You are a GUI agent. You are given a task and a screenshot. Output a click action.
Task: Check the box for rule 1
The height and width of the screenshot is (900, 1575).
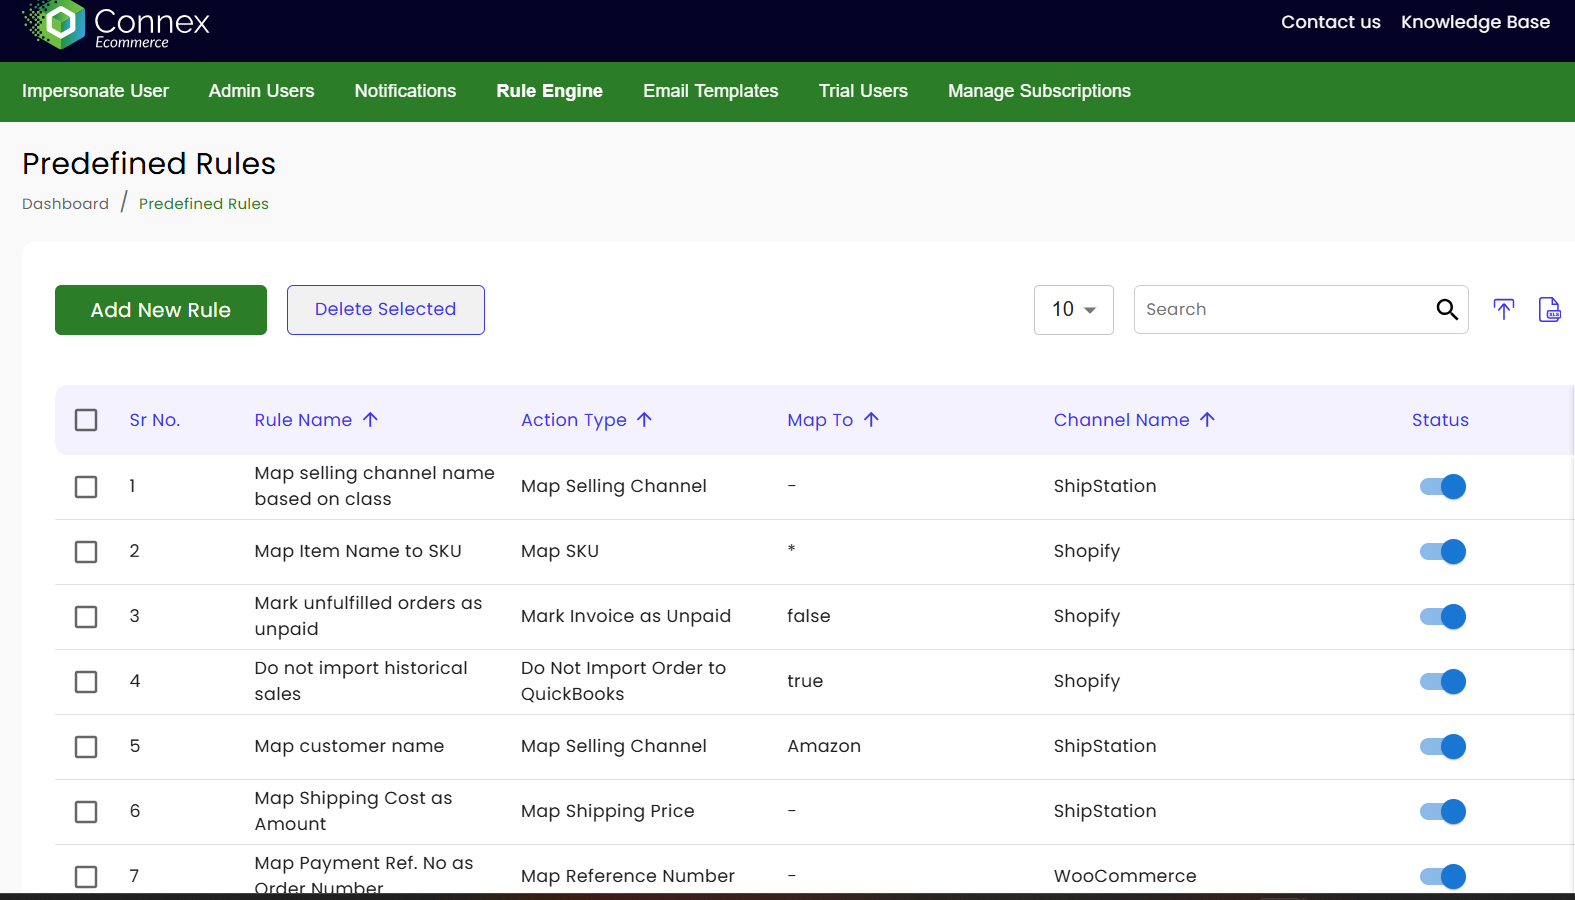(x=86, y=487)
